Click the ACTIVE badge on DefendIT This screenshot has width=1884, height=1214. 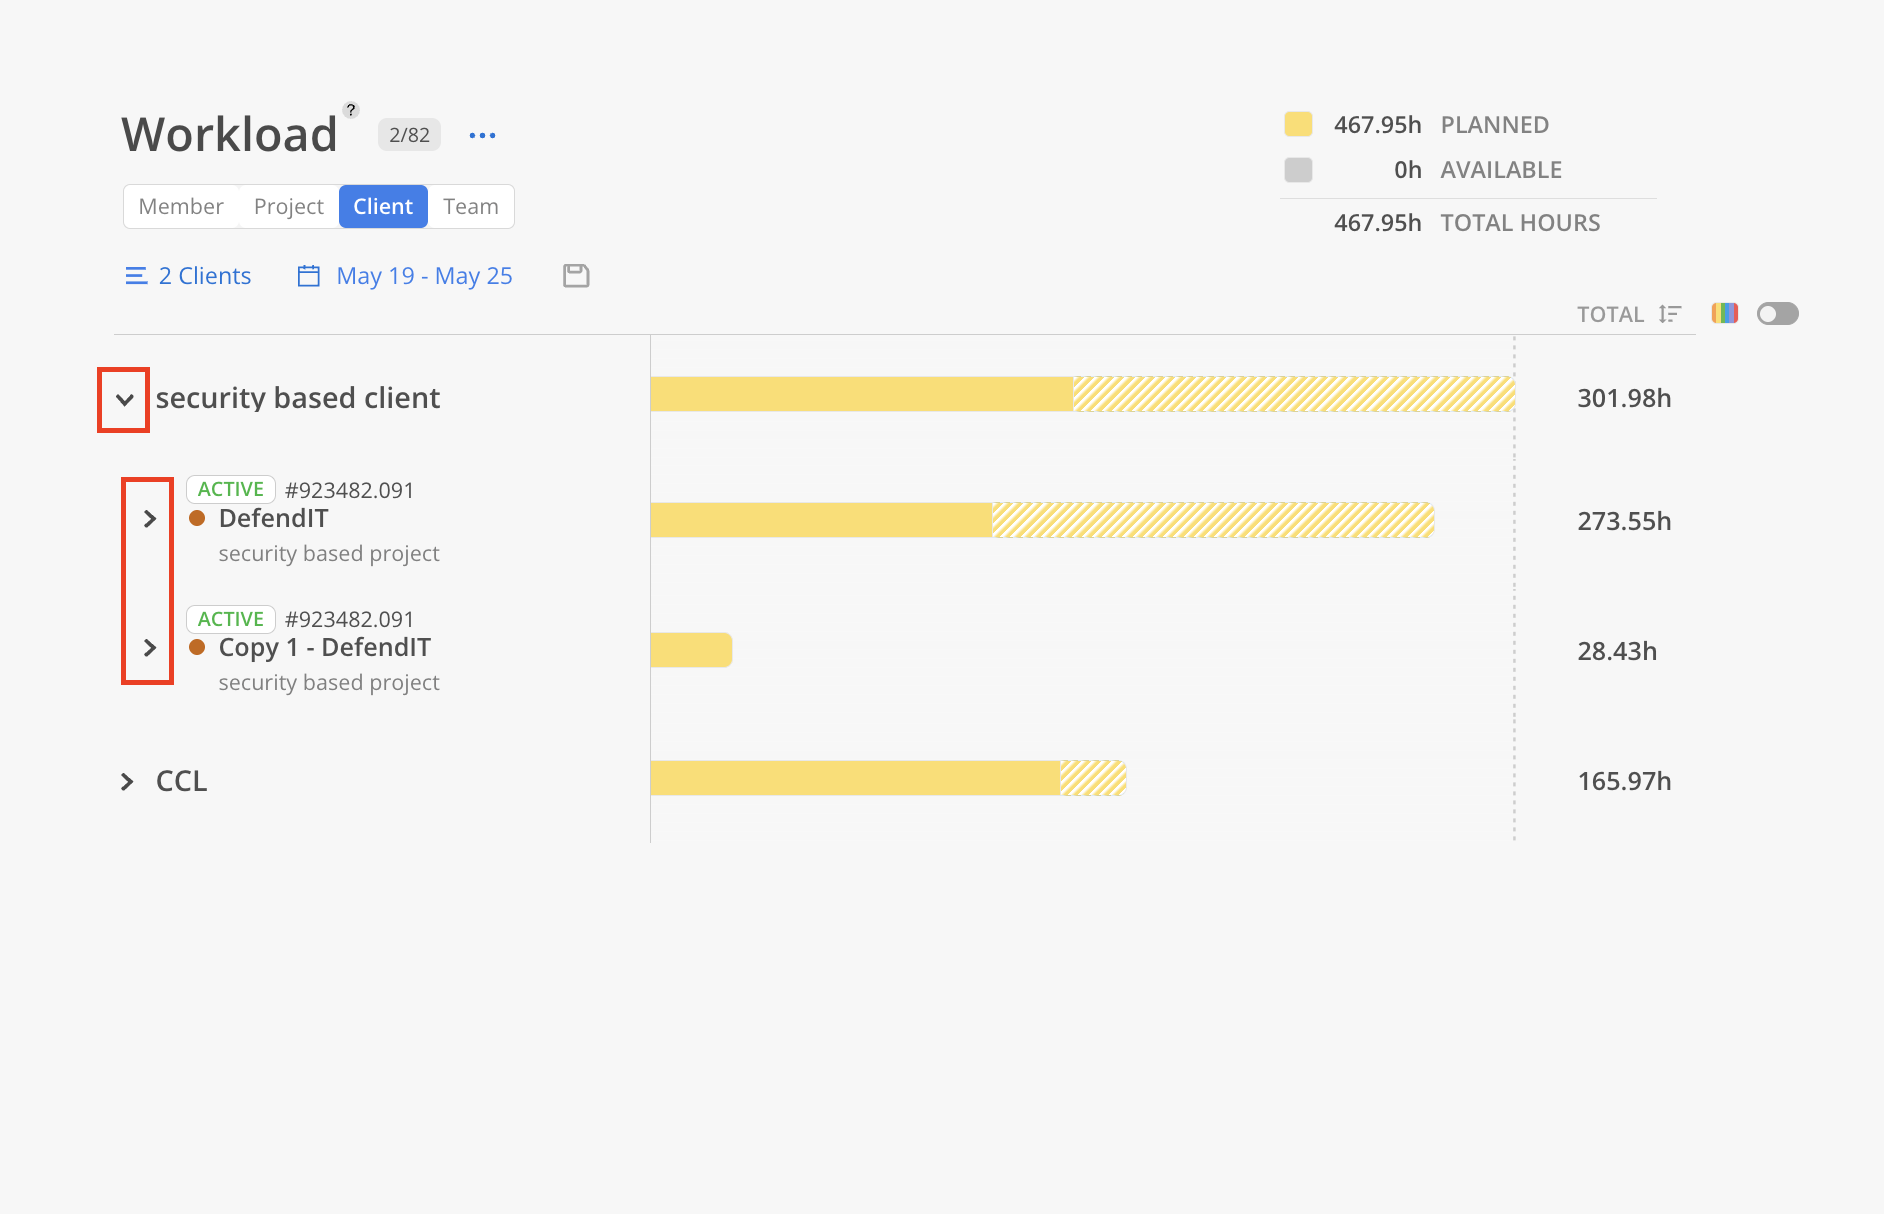pos(231,489)
